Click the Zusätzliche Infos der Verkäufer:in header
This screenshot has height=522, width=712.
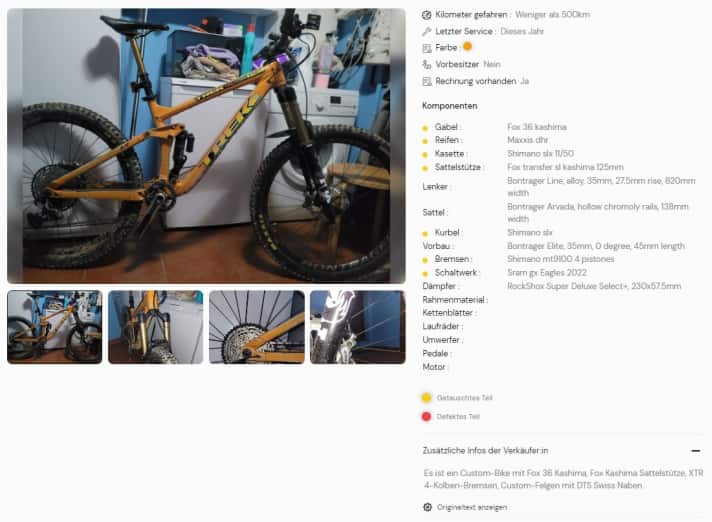[485, 451]
